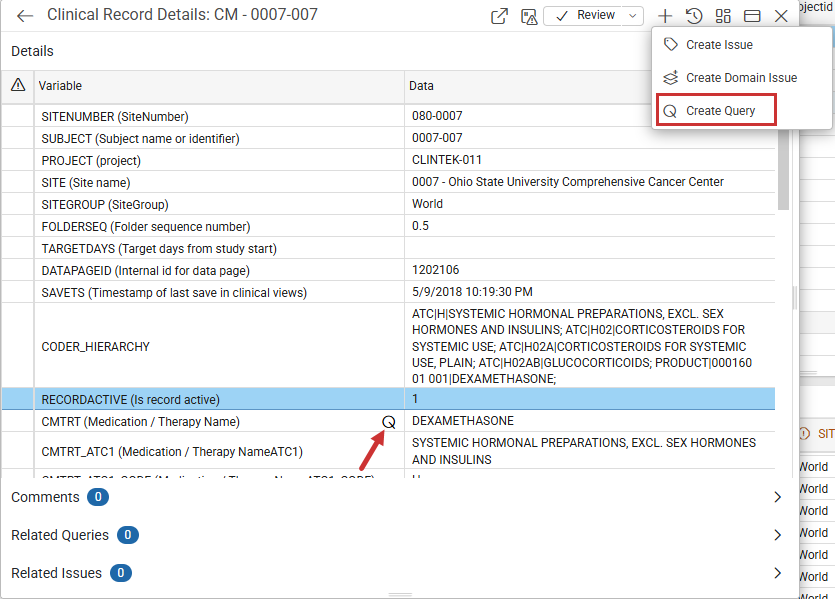This screenshot has width=835, height=599.
Task: Click the query icon on CMTRT row
Action: click(389, 422)
